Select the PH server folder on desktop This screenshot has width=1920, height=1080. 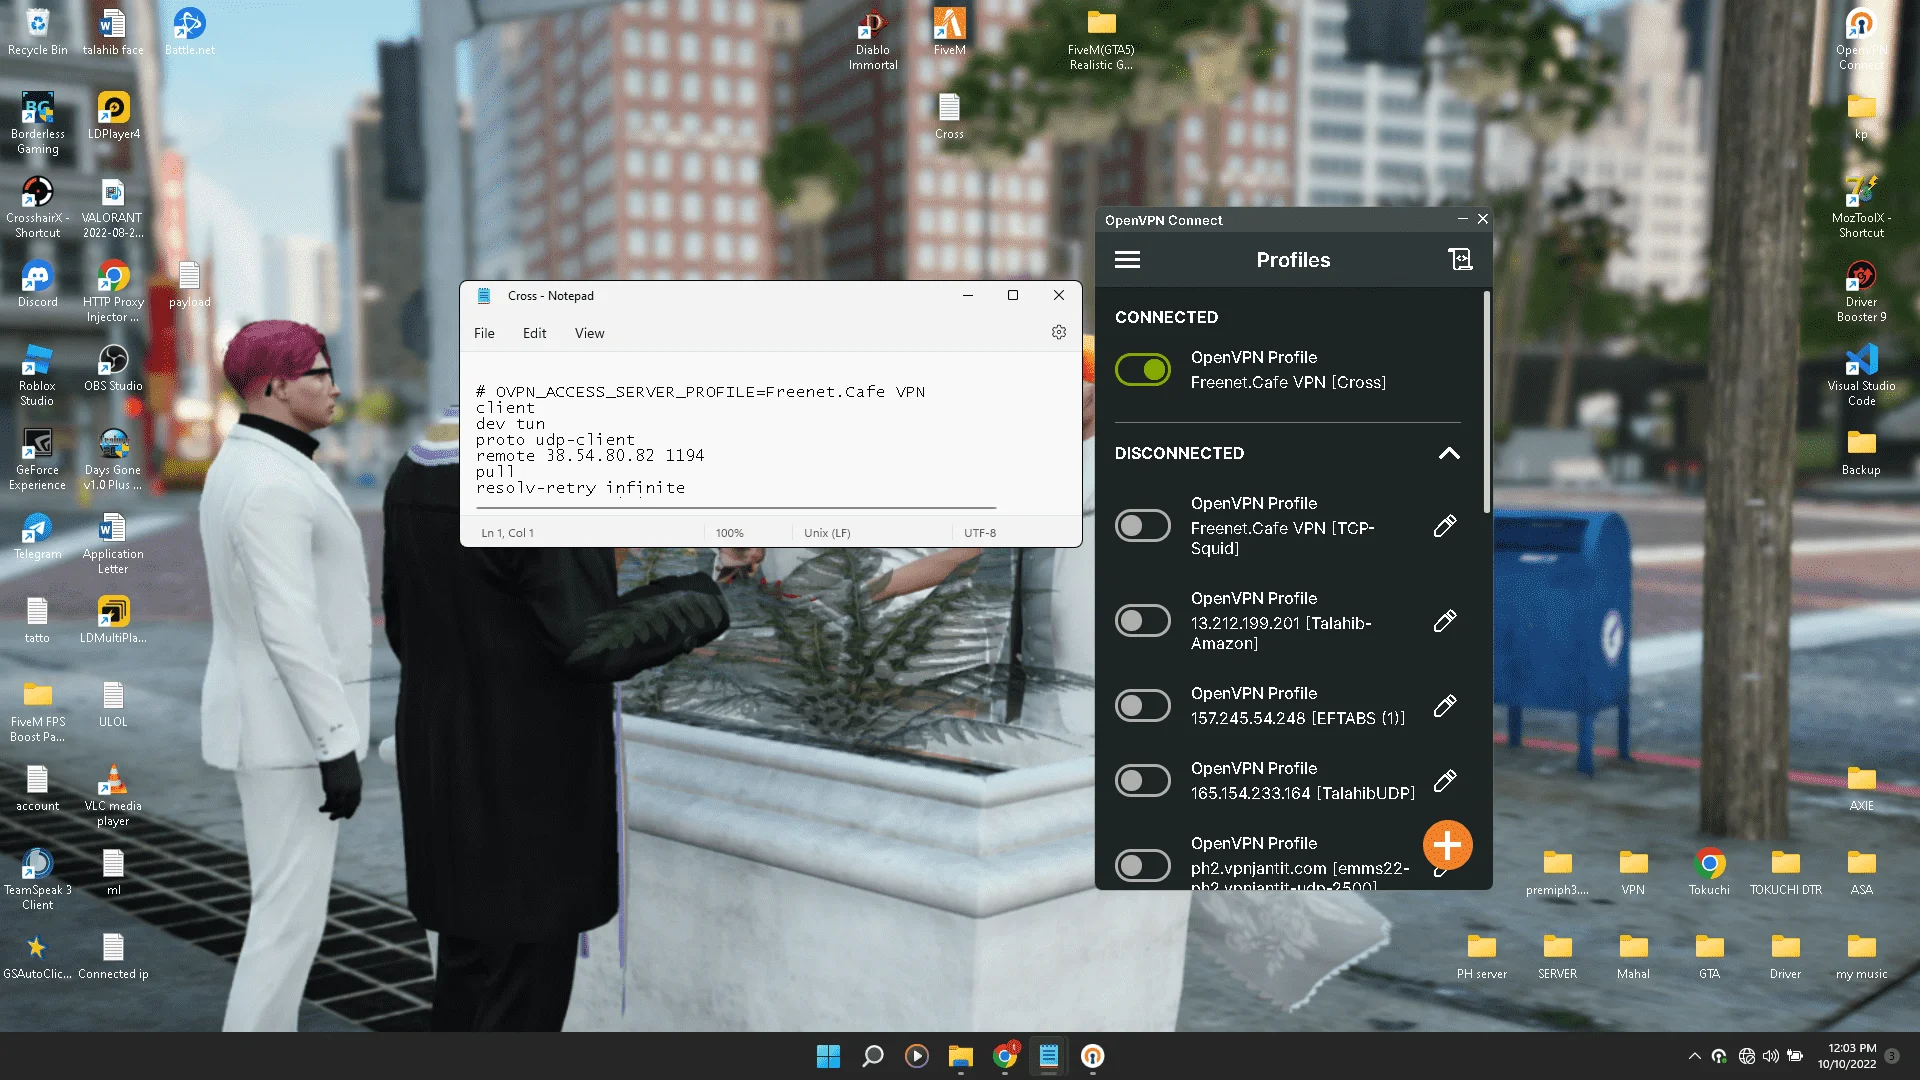point(1482,956)
